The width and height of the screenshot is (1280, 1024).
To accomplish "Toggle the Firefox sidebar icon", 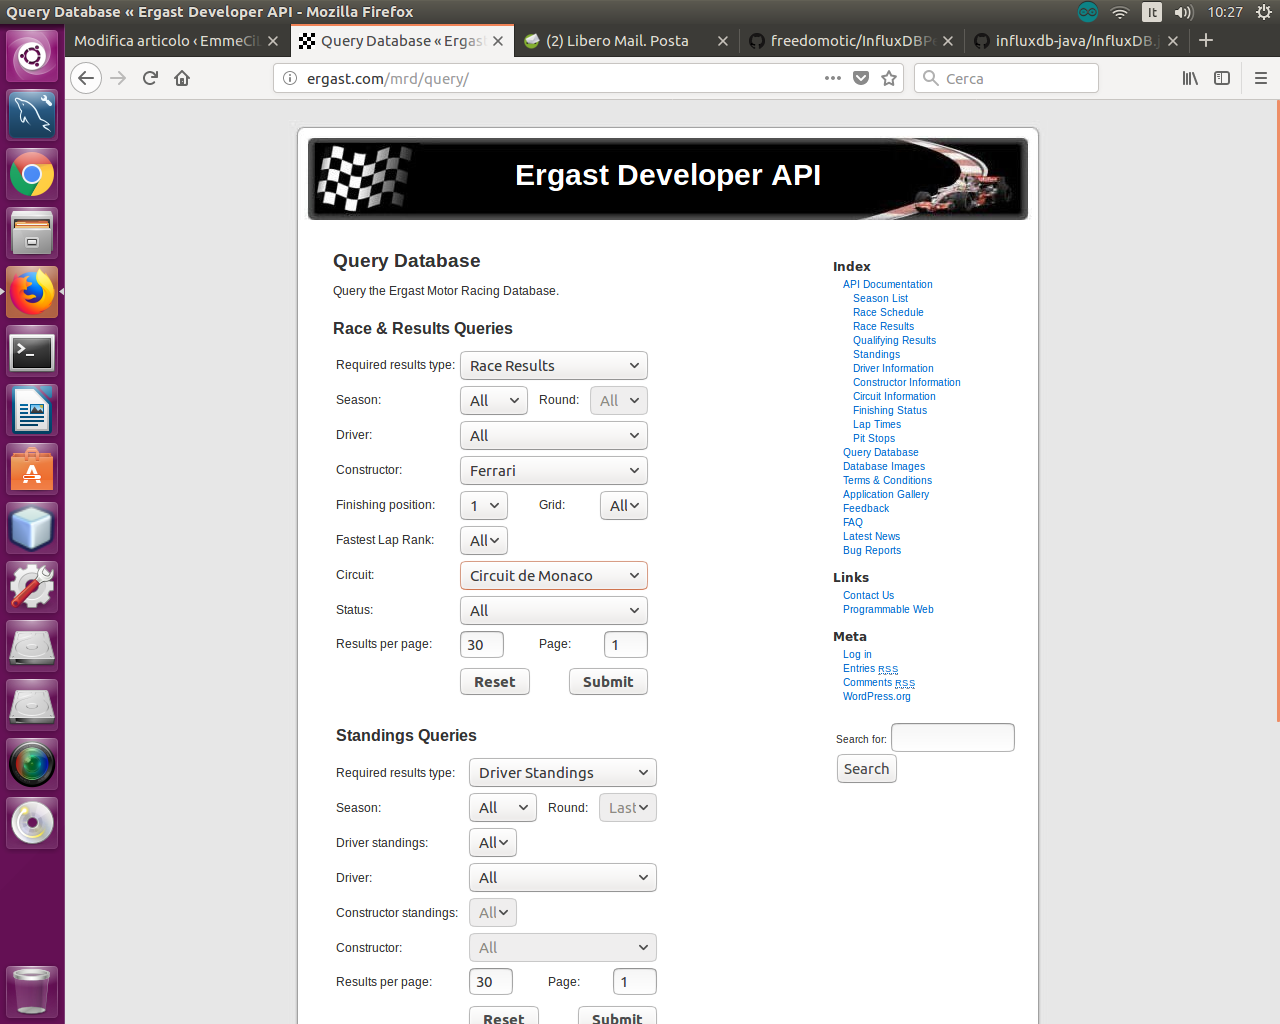I will (x=1222, y=78).
